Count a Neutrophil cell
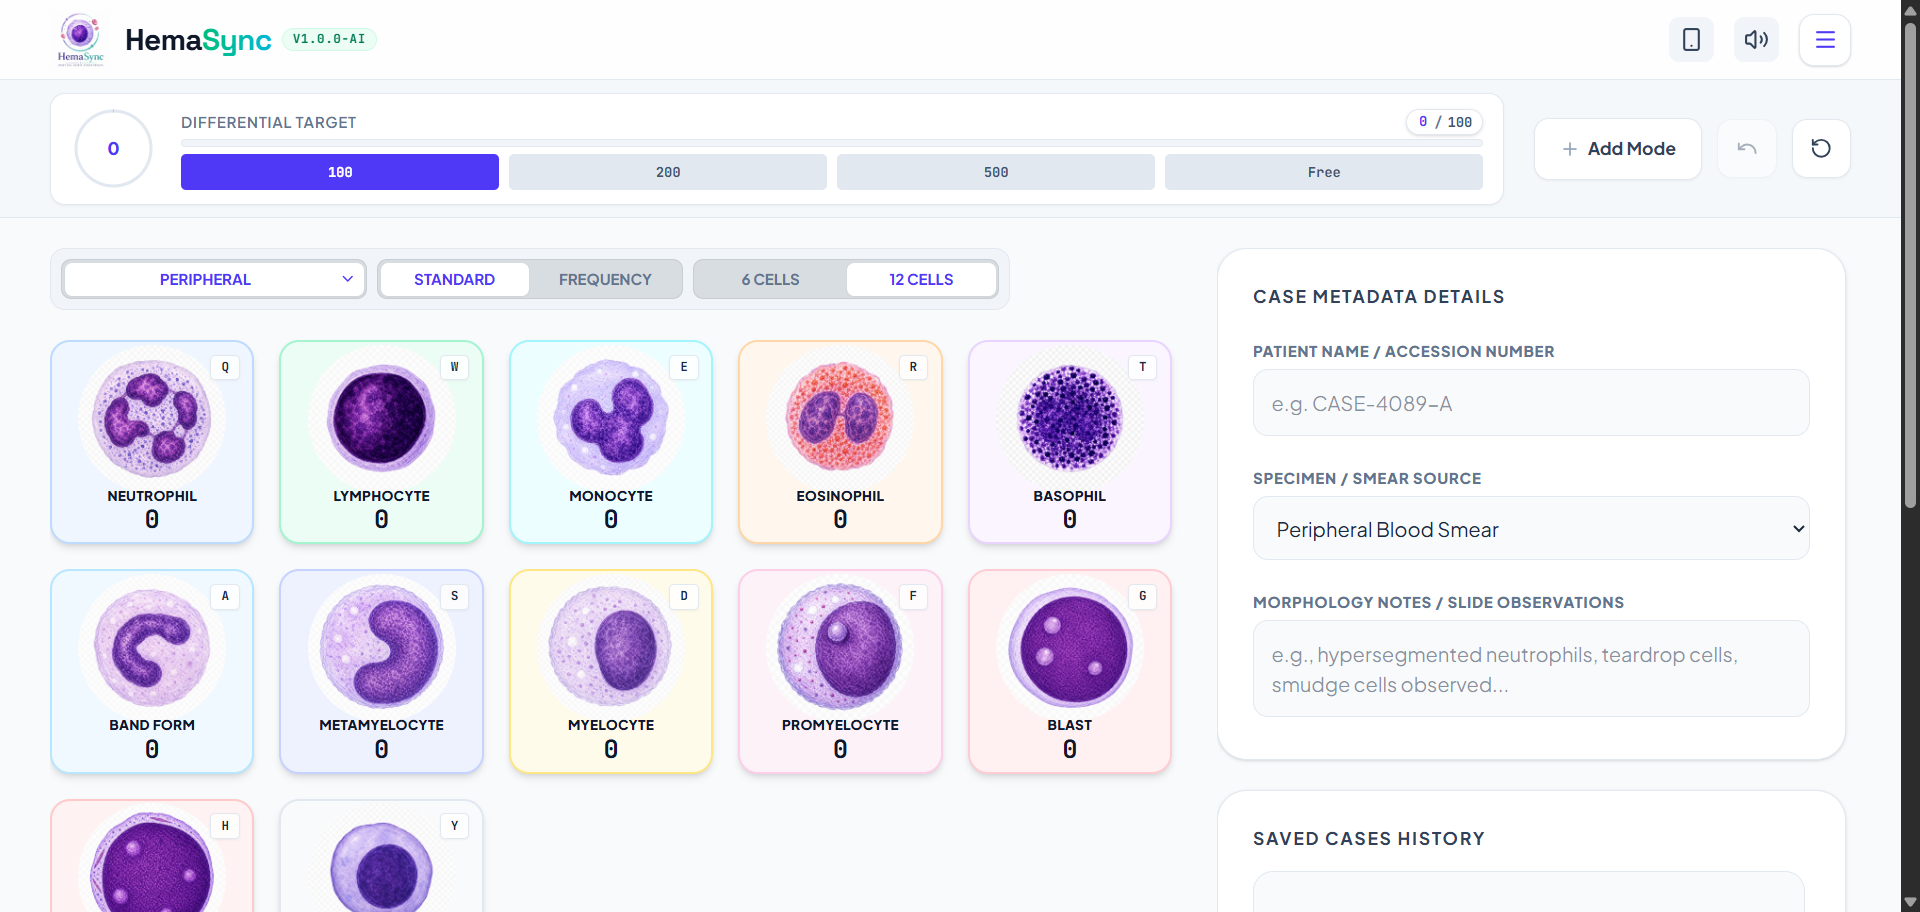 click(x=152, y=442)
